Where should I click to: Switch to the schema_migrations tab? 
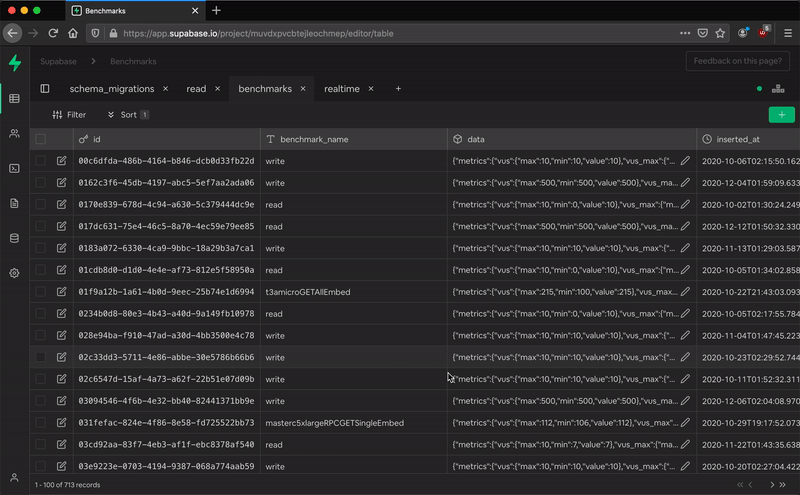112,89
